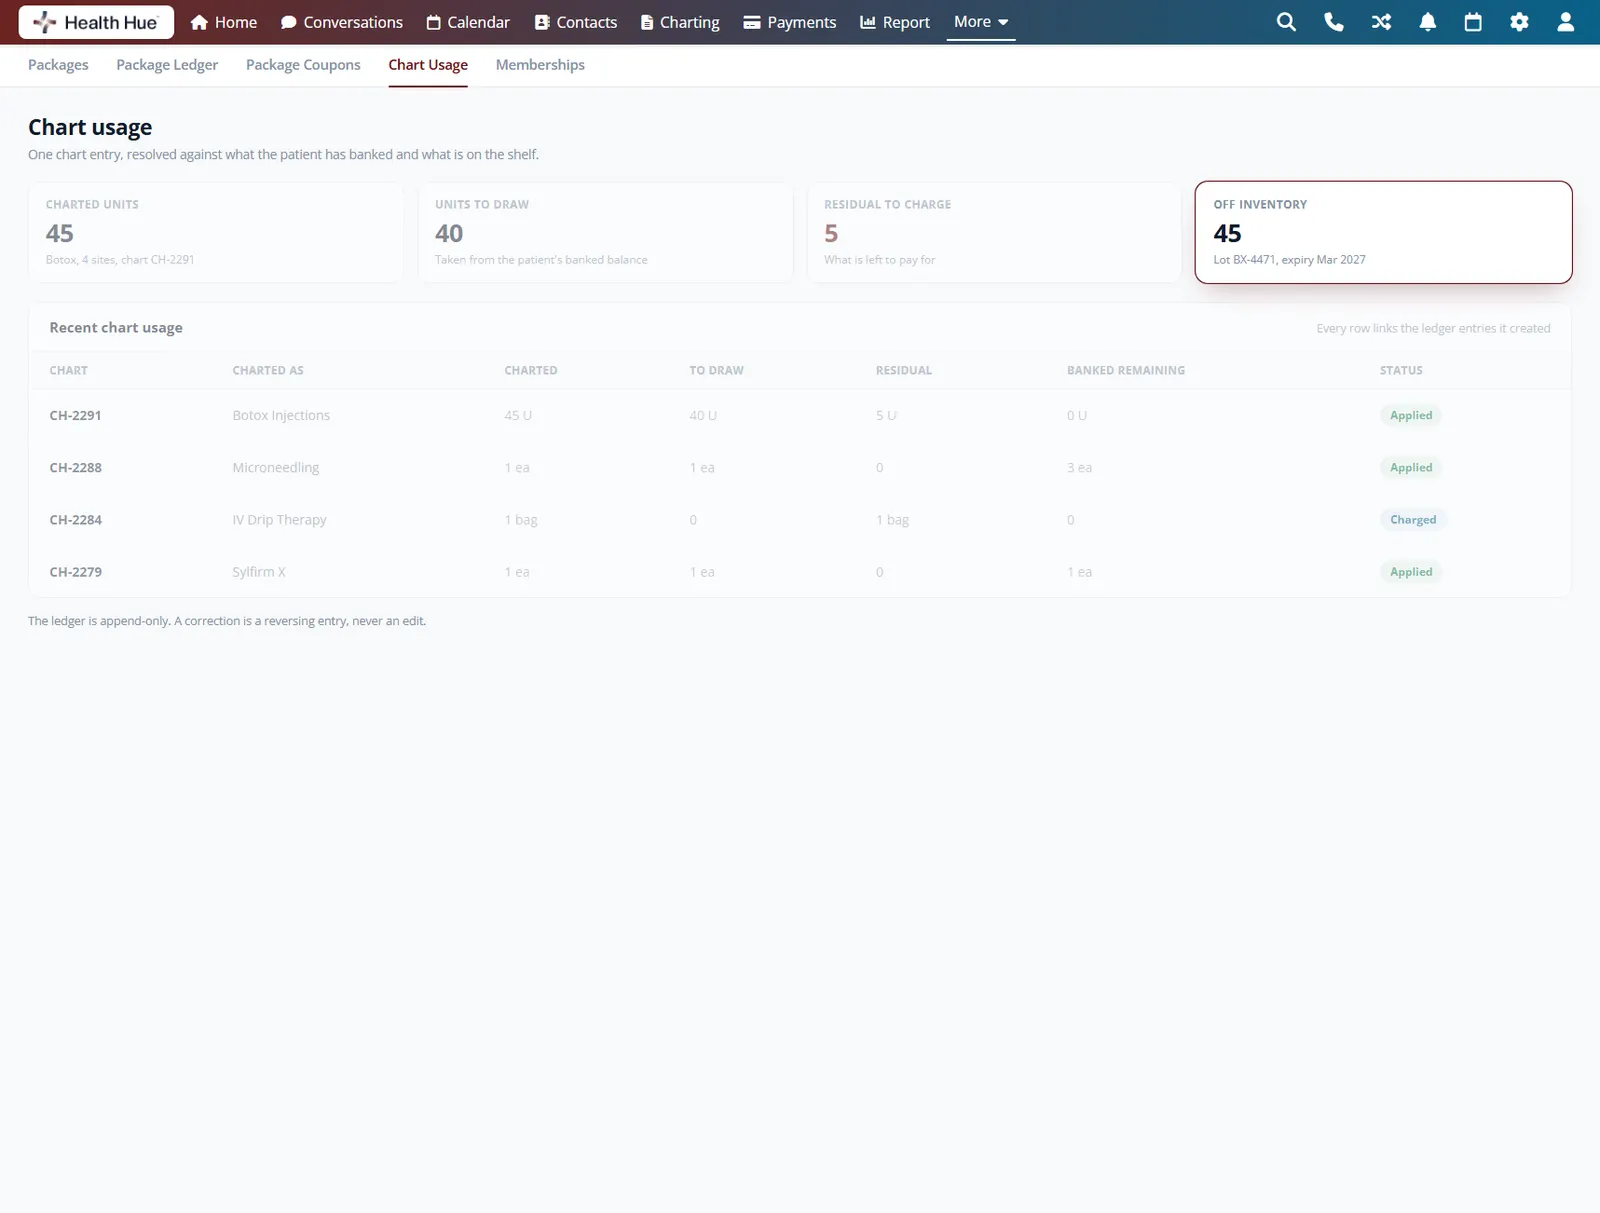Click the RESIDUAL column header

pyautogui.click(x=904, y=370)
